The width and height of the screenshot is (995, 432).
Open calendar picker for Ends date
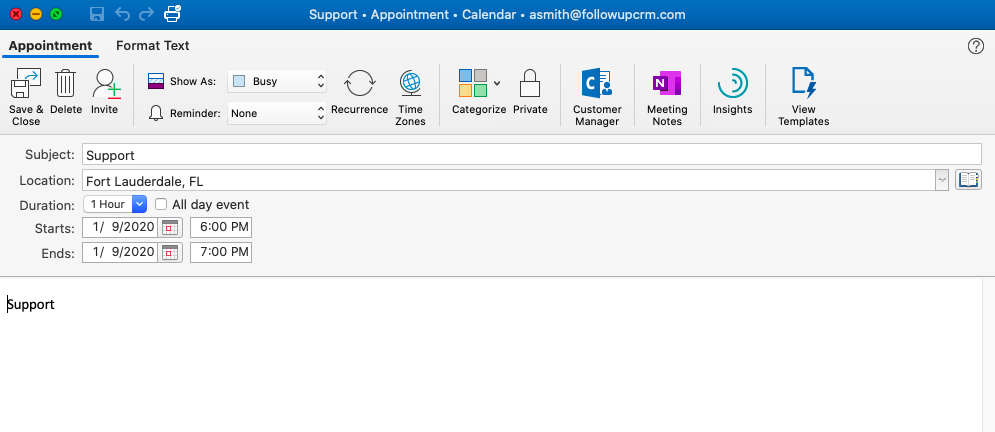(170, 252)
